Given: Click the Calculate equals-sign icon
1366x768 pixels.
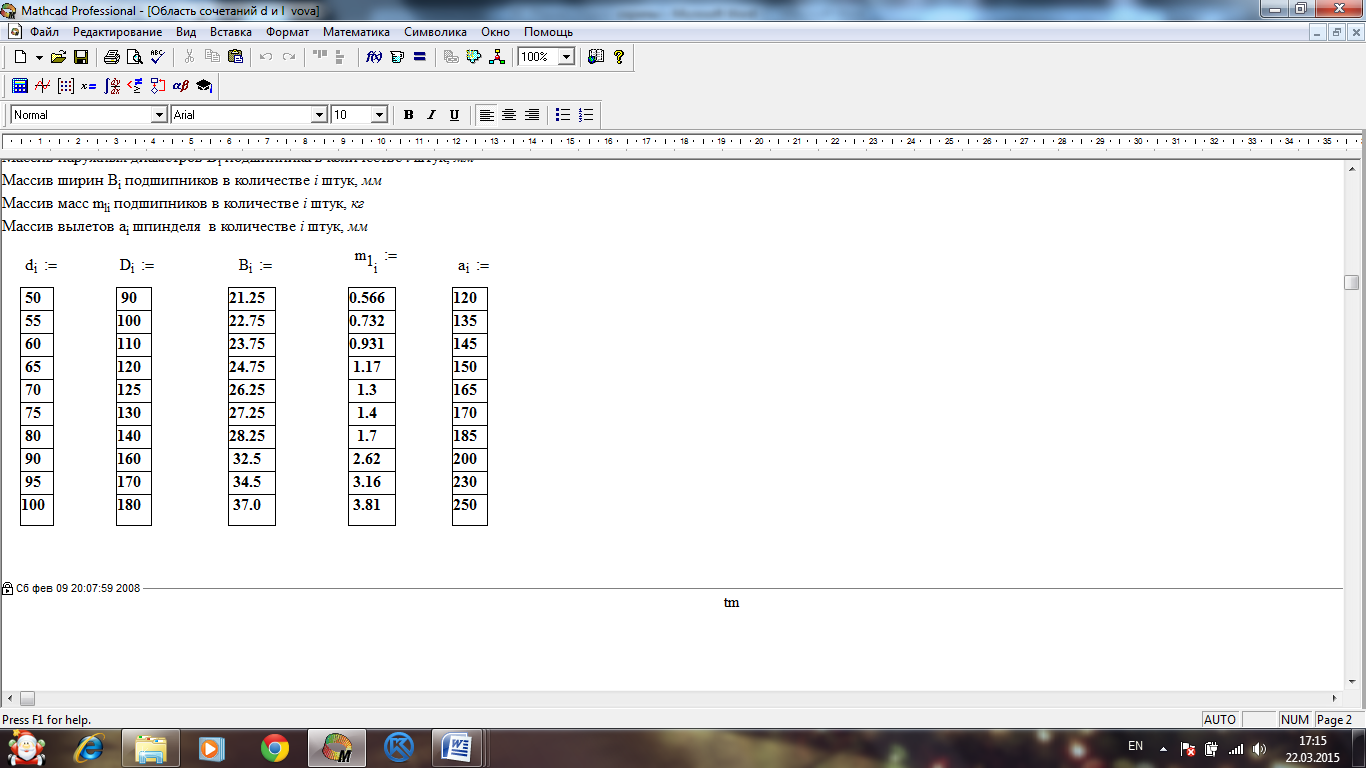Looking at the screenshot, I should [419, 57].
